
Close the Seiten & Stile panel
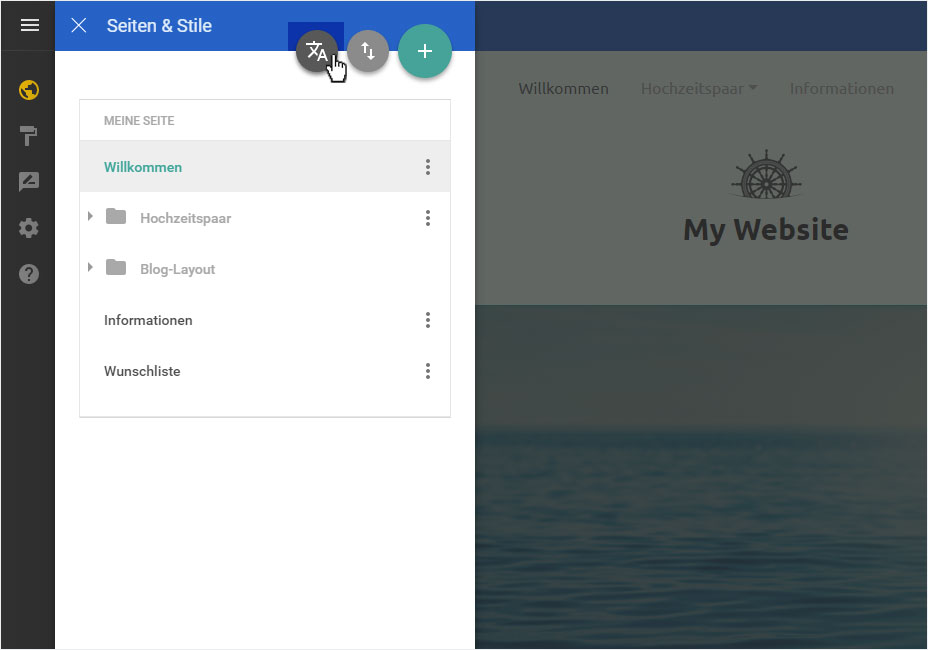click(x=79, y=25)
